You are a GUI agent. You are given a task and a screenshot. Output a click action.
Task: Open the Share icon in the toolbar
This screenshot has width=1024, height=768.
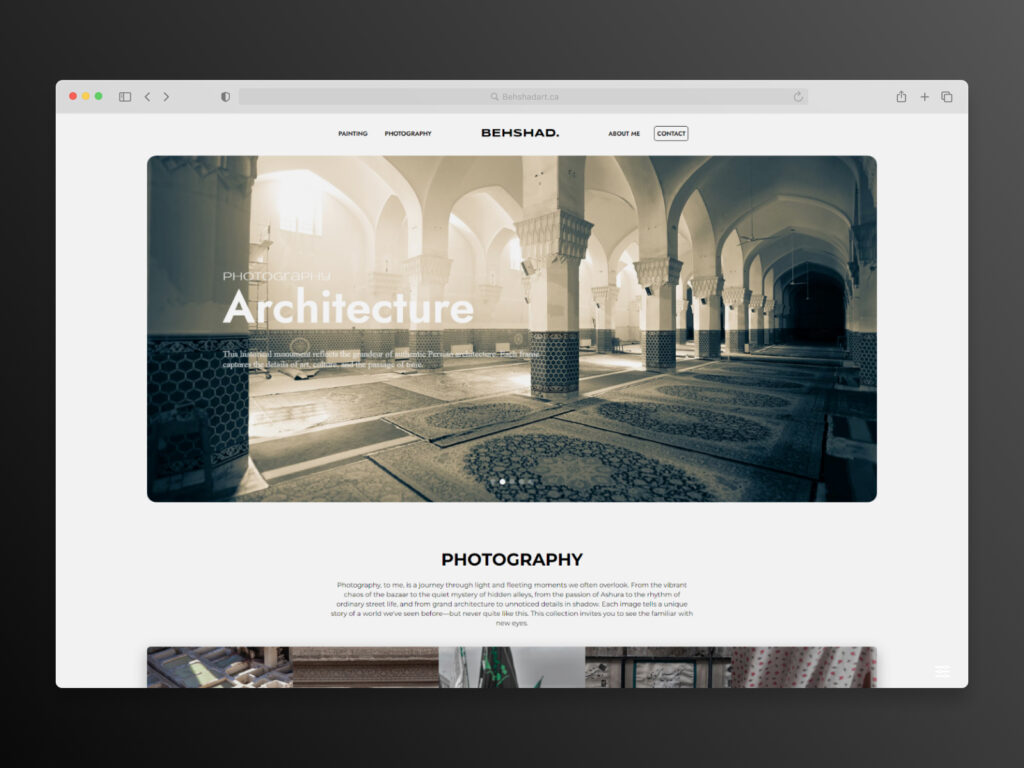click(x=901, y=97)
